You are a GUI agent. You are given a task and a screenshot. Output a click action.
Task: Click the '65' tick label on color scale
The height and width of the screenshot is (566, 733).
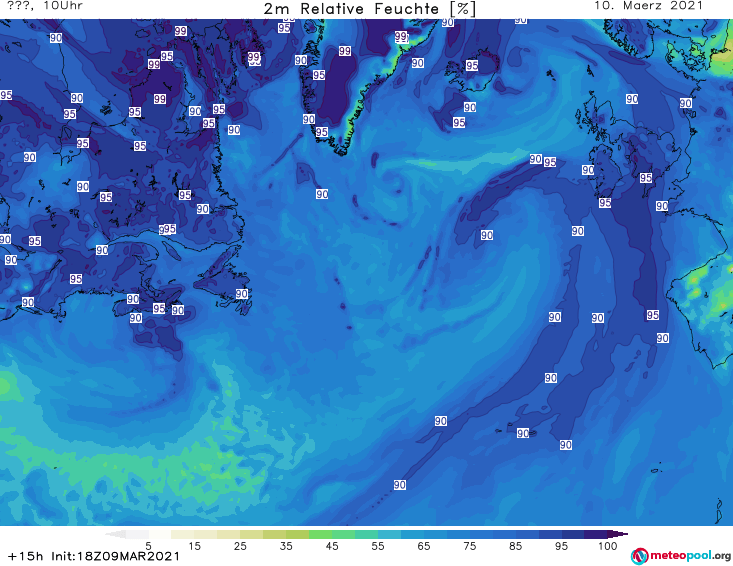coord(424,546)
